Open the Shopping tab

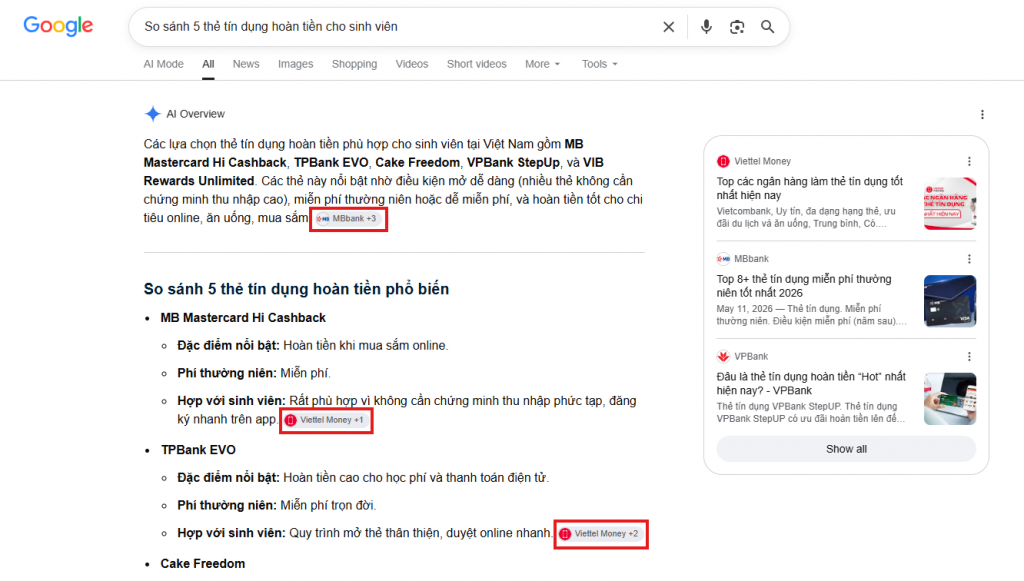[354, 64]
